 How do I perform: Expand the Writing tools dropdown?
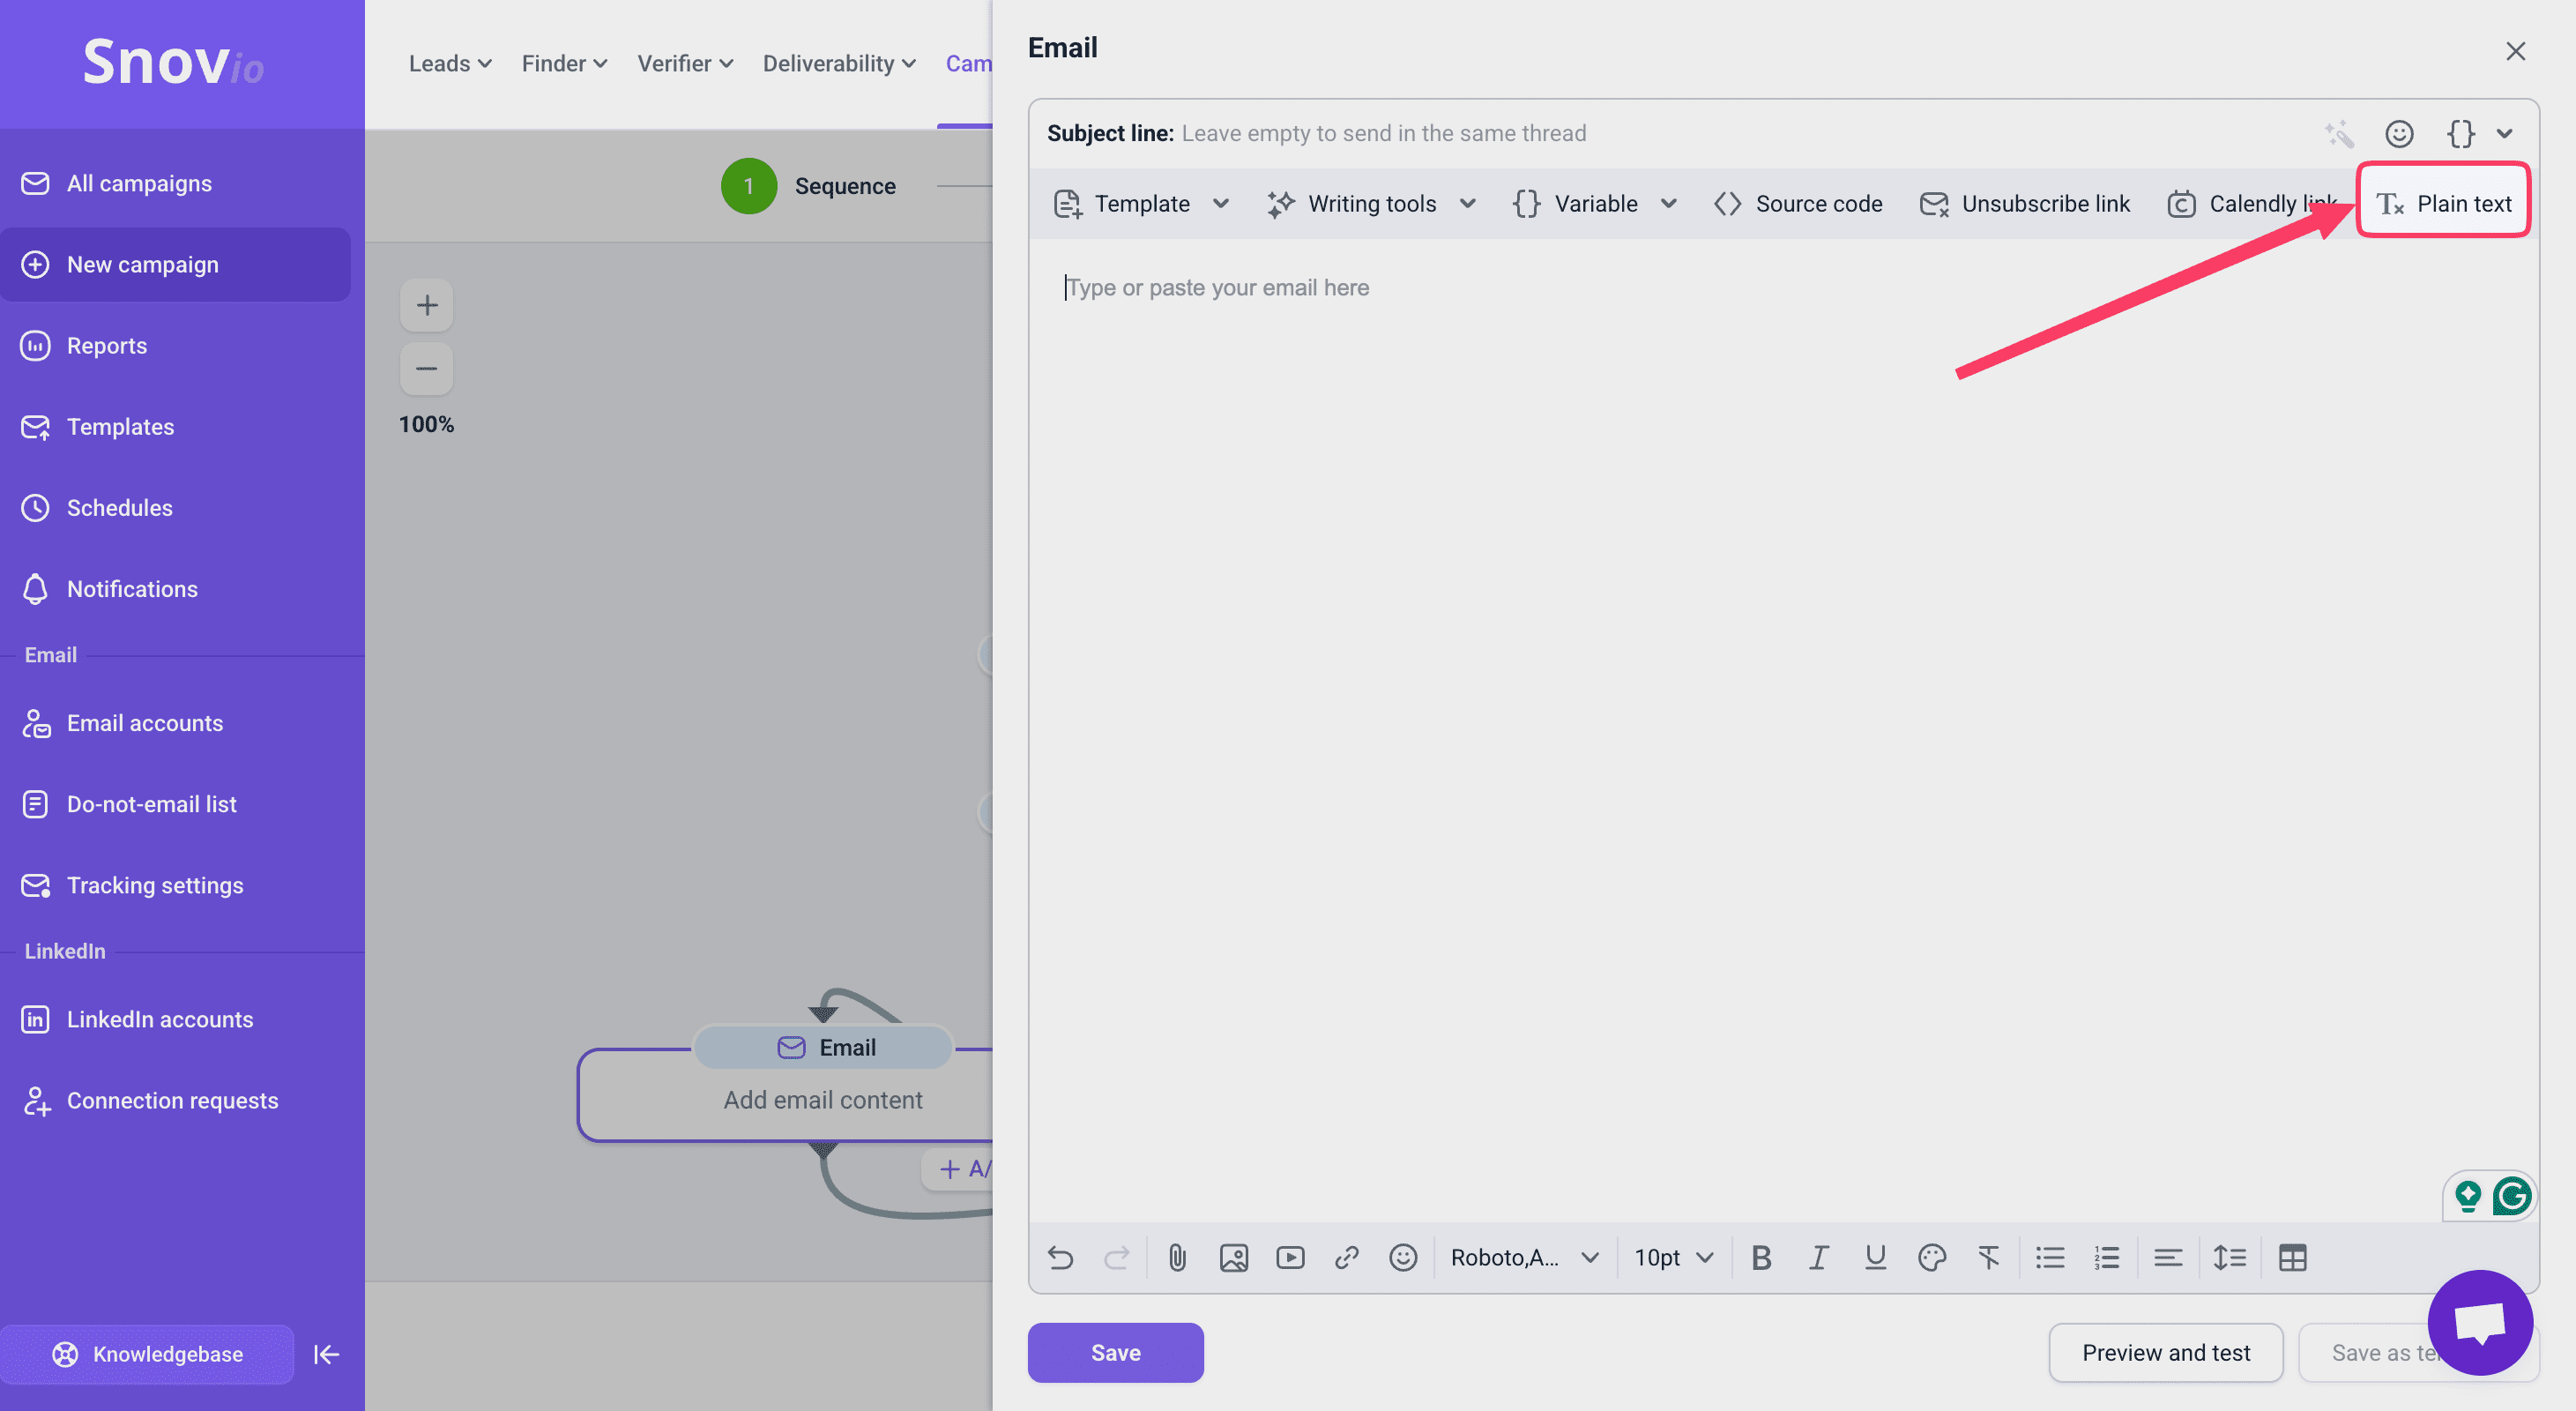click(x=1371, y=204)
